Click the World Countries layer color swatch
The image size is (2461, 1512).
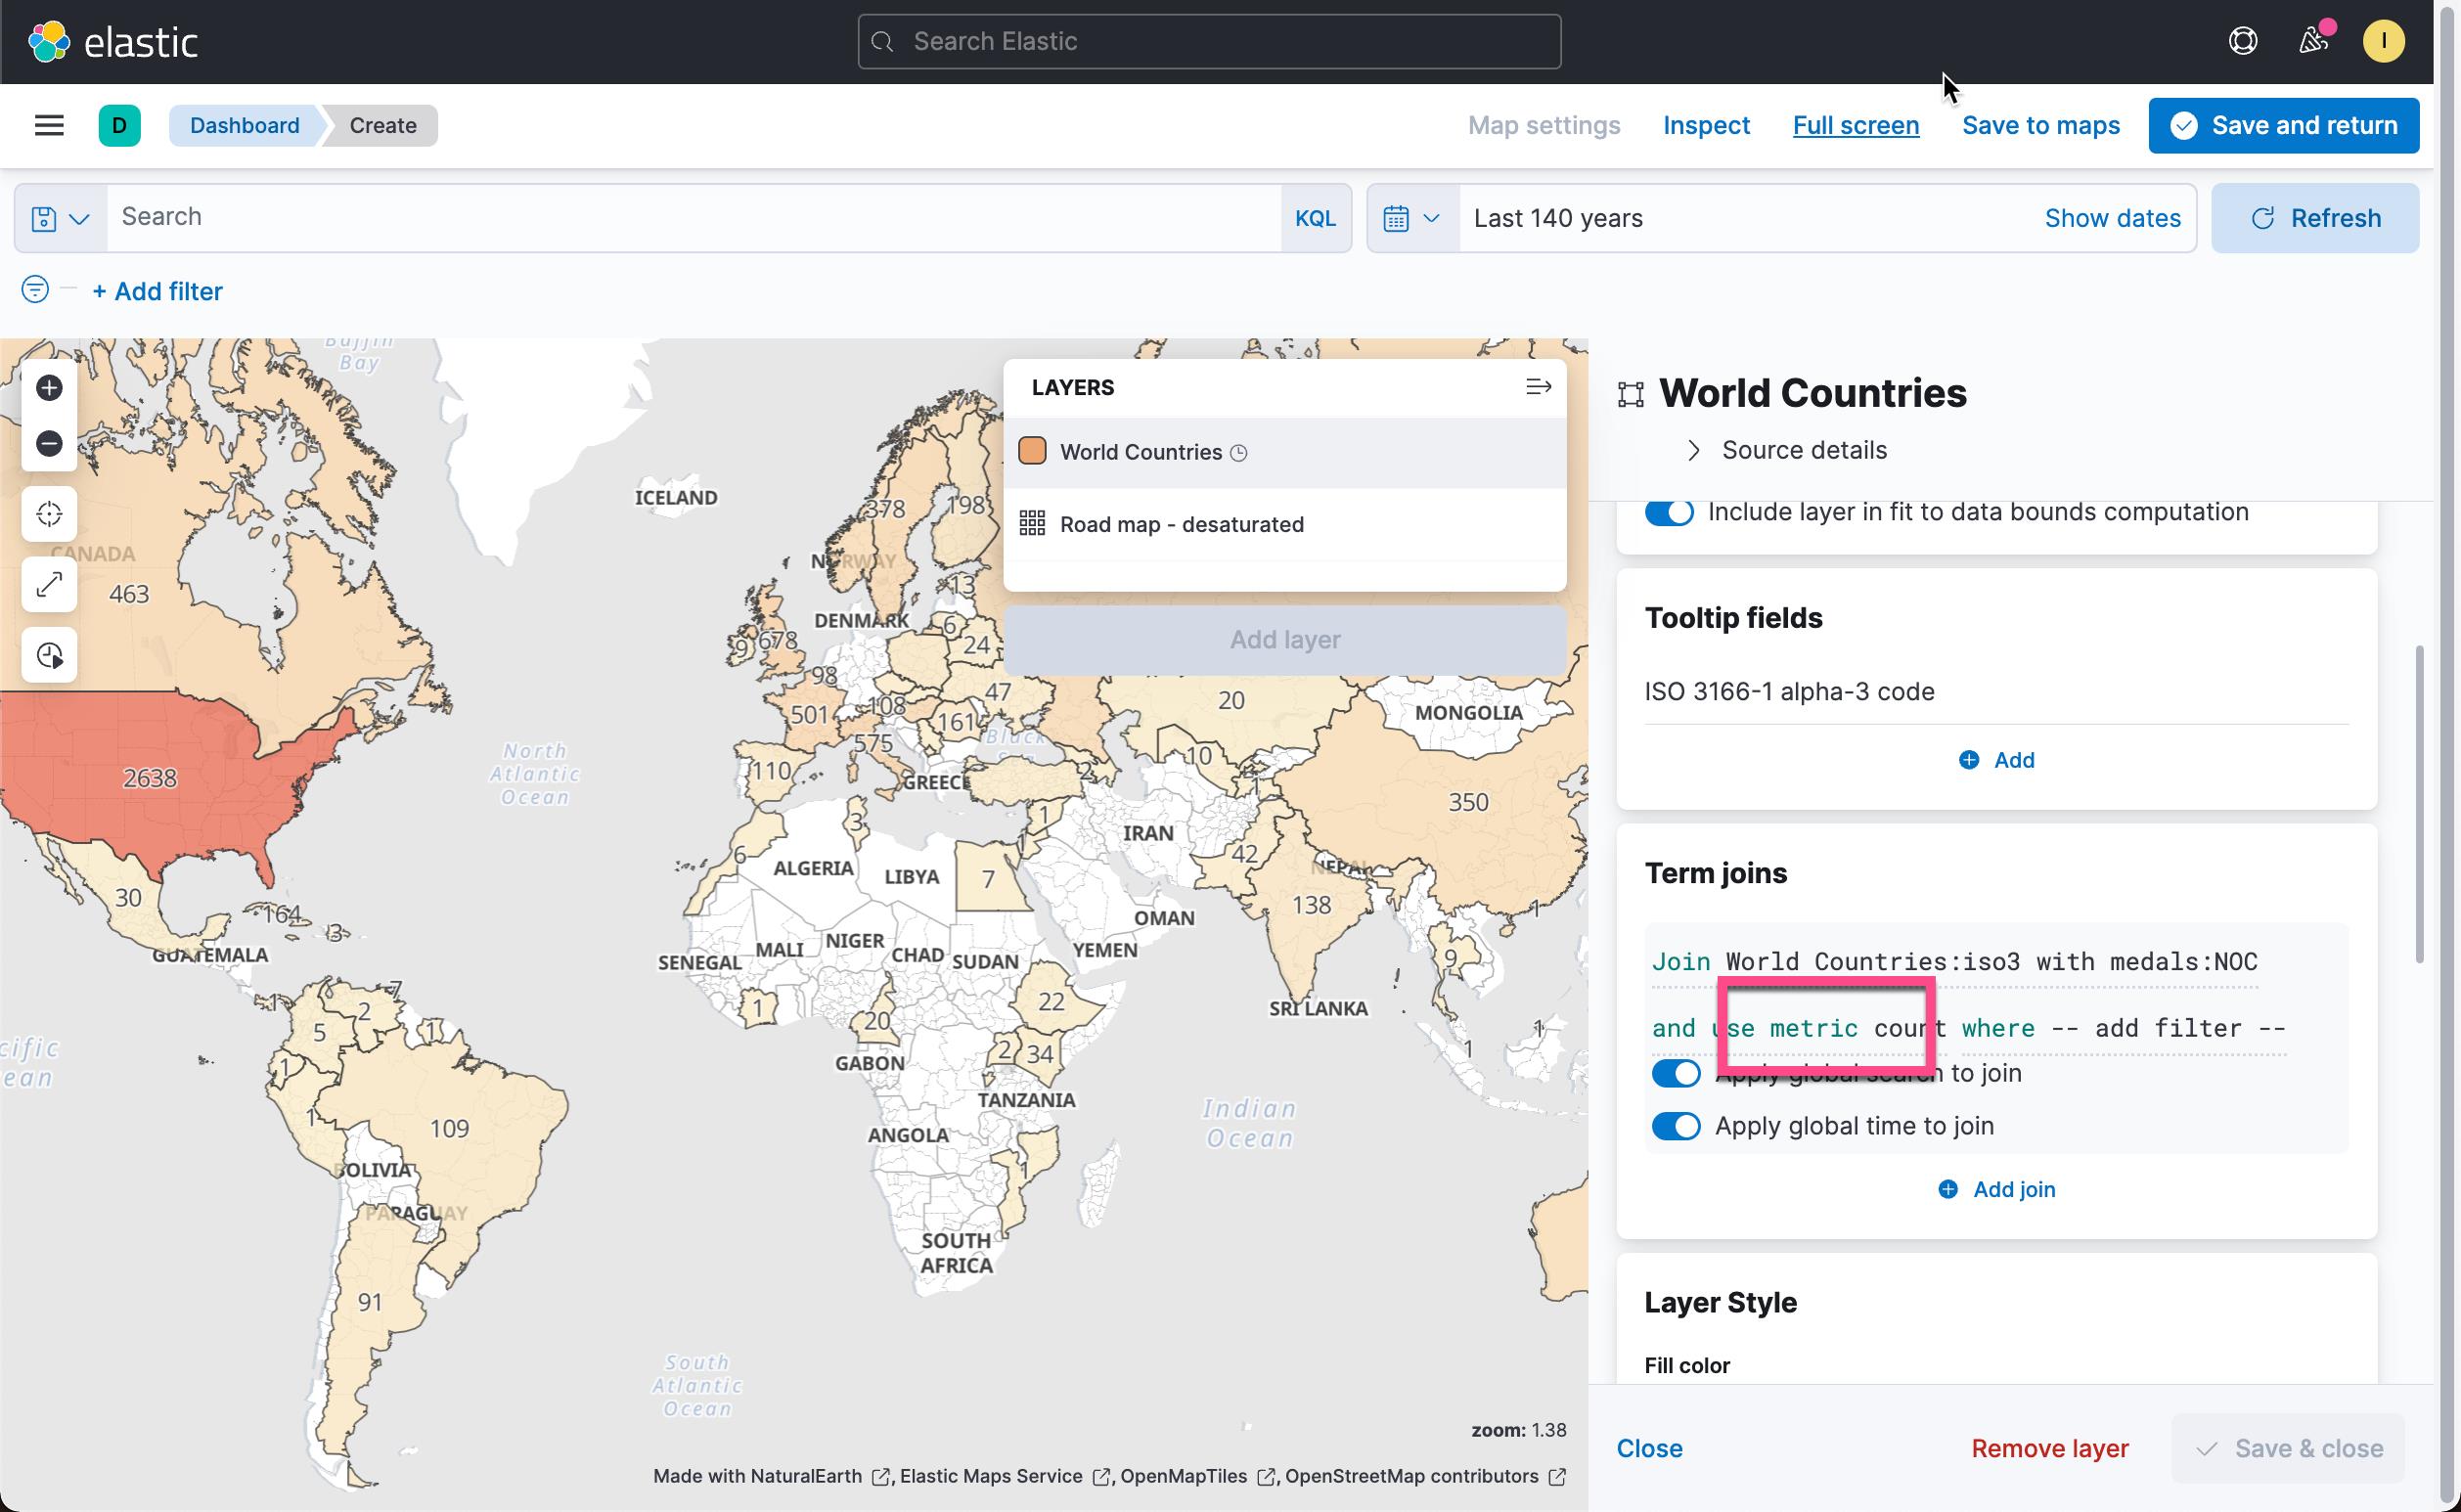[x=1032, y=451]
